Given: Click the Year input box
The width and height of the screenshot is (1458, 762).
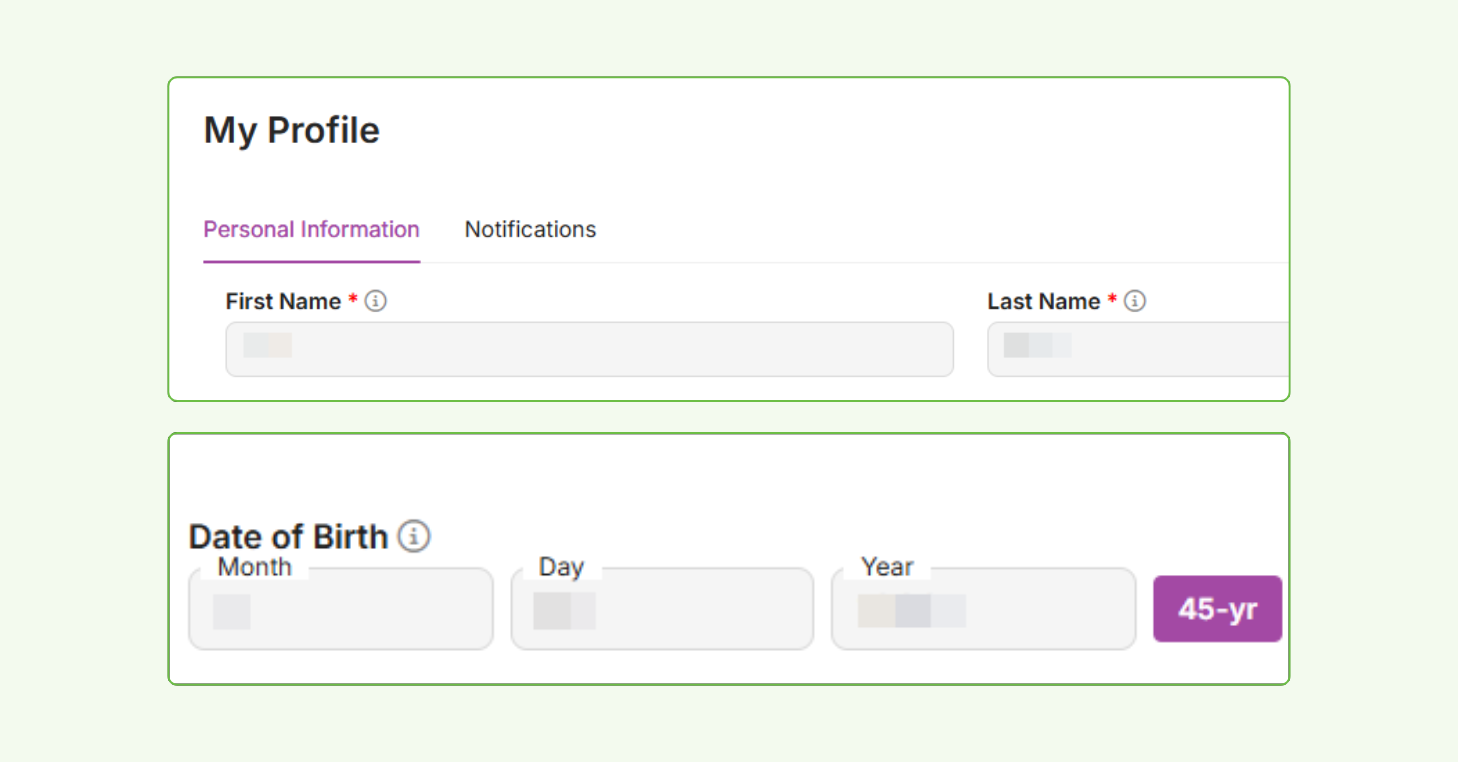Looking at the screenshot, I should pyautogui.click(x=983, y=608).
